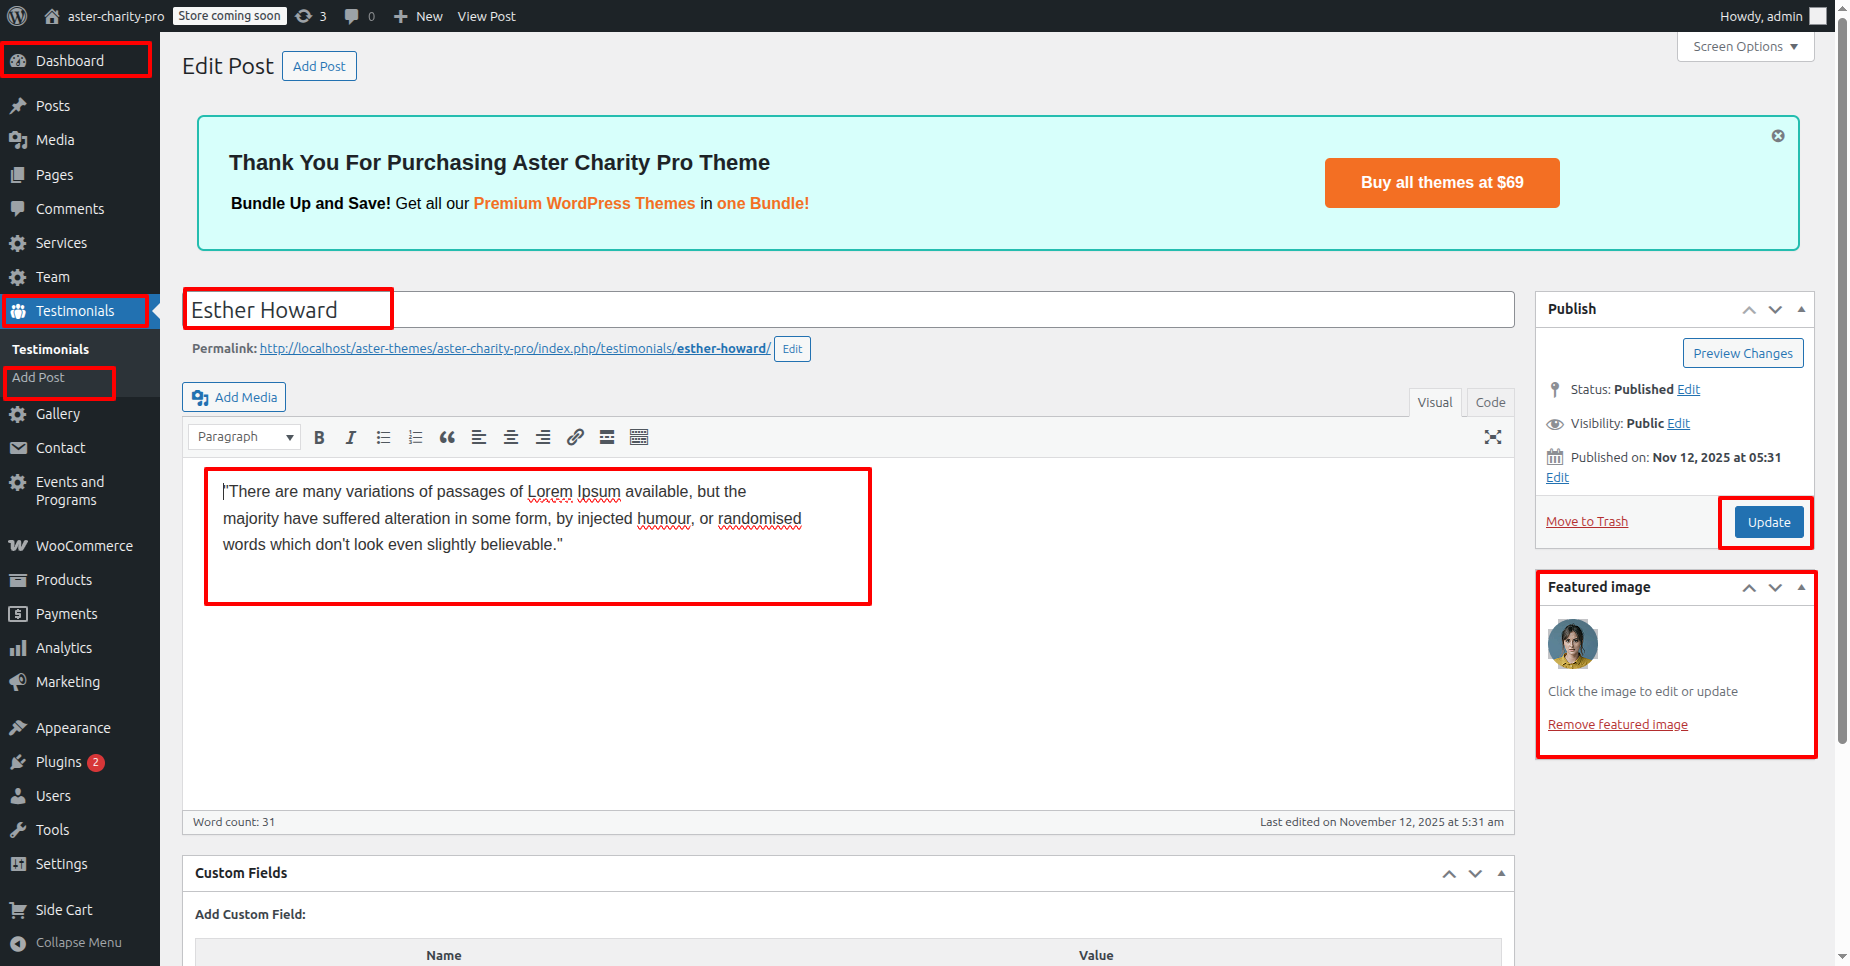Insert the Read More tag
Viewport: 1850px width, 966px height.
[x=607, y=437]
